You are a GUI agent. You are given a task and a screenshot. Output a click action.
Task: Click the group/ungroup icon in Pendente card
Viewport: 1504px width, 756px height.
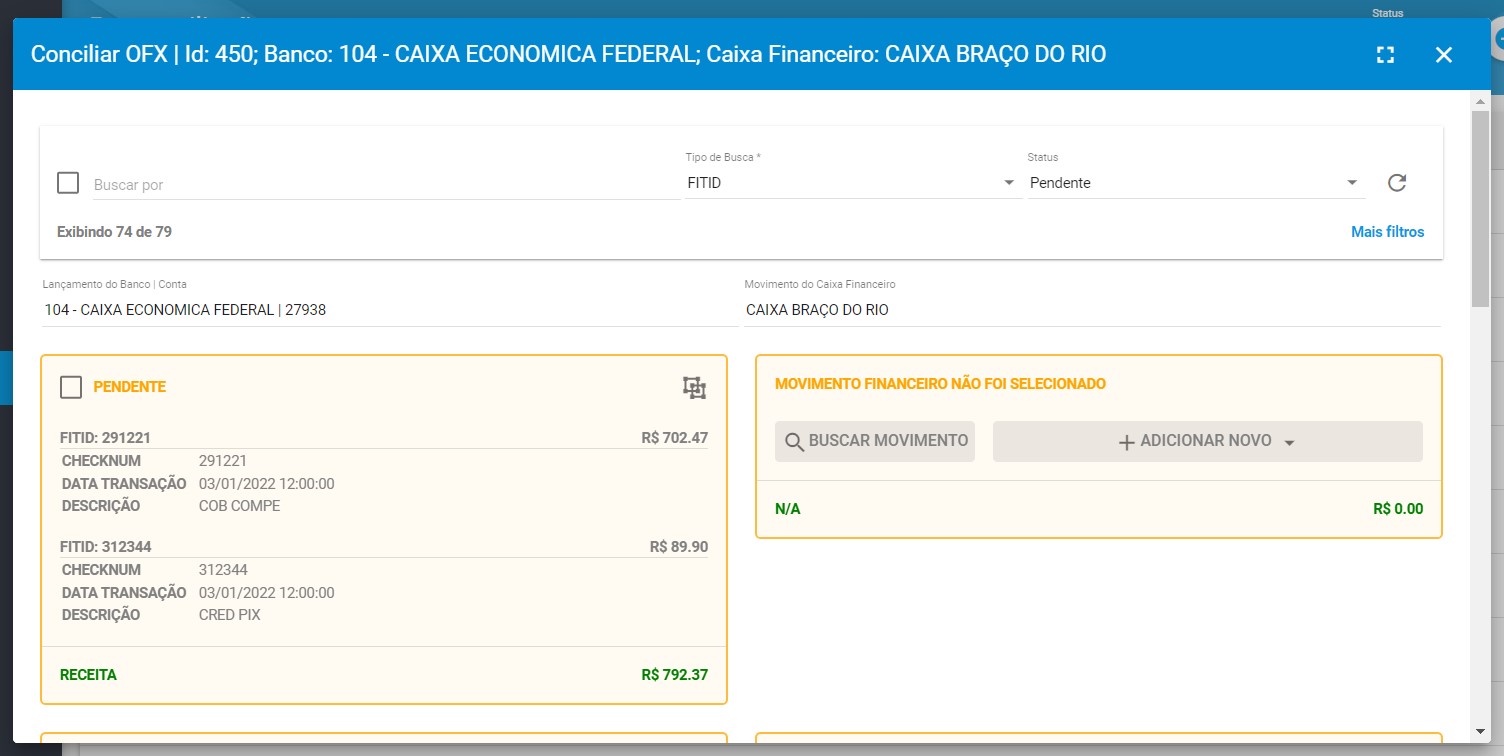[x=694, y=388]
